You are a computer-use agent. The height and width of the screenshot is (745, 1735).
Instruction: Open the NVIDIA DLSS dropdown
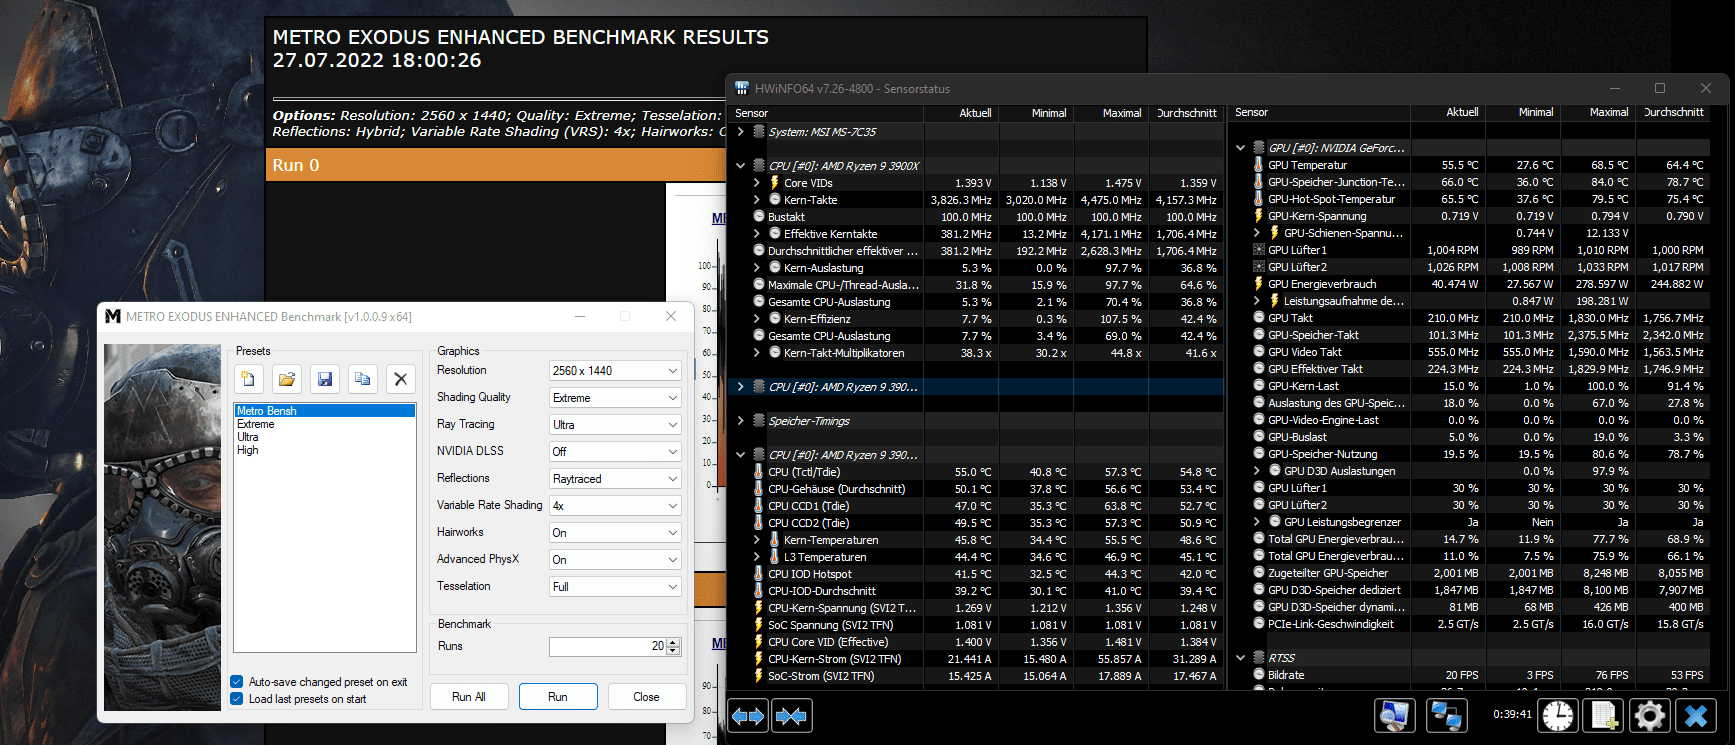click(x=615, y=451)
